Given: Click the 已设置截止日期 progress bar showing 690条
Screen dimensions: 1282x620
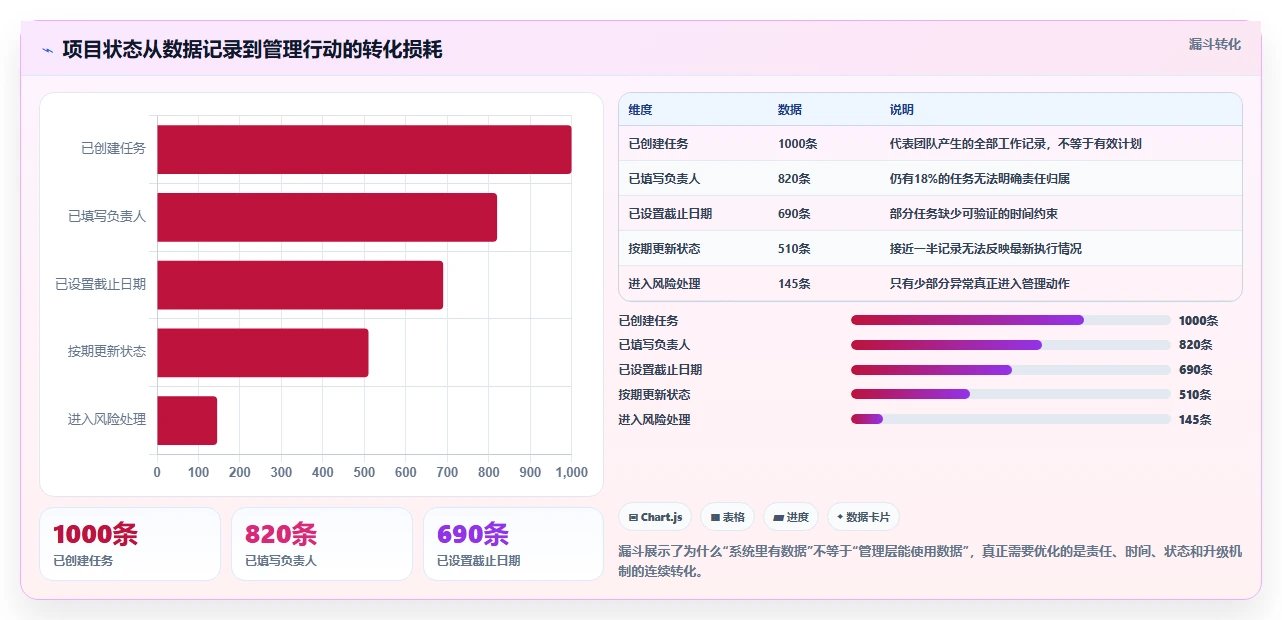Looking at the screenshot, I should [x=1010, y=370].
